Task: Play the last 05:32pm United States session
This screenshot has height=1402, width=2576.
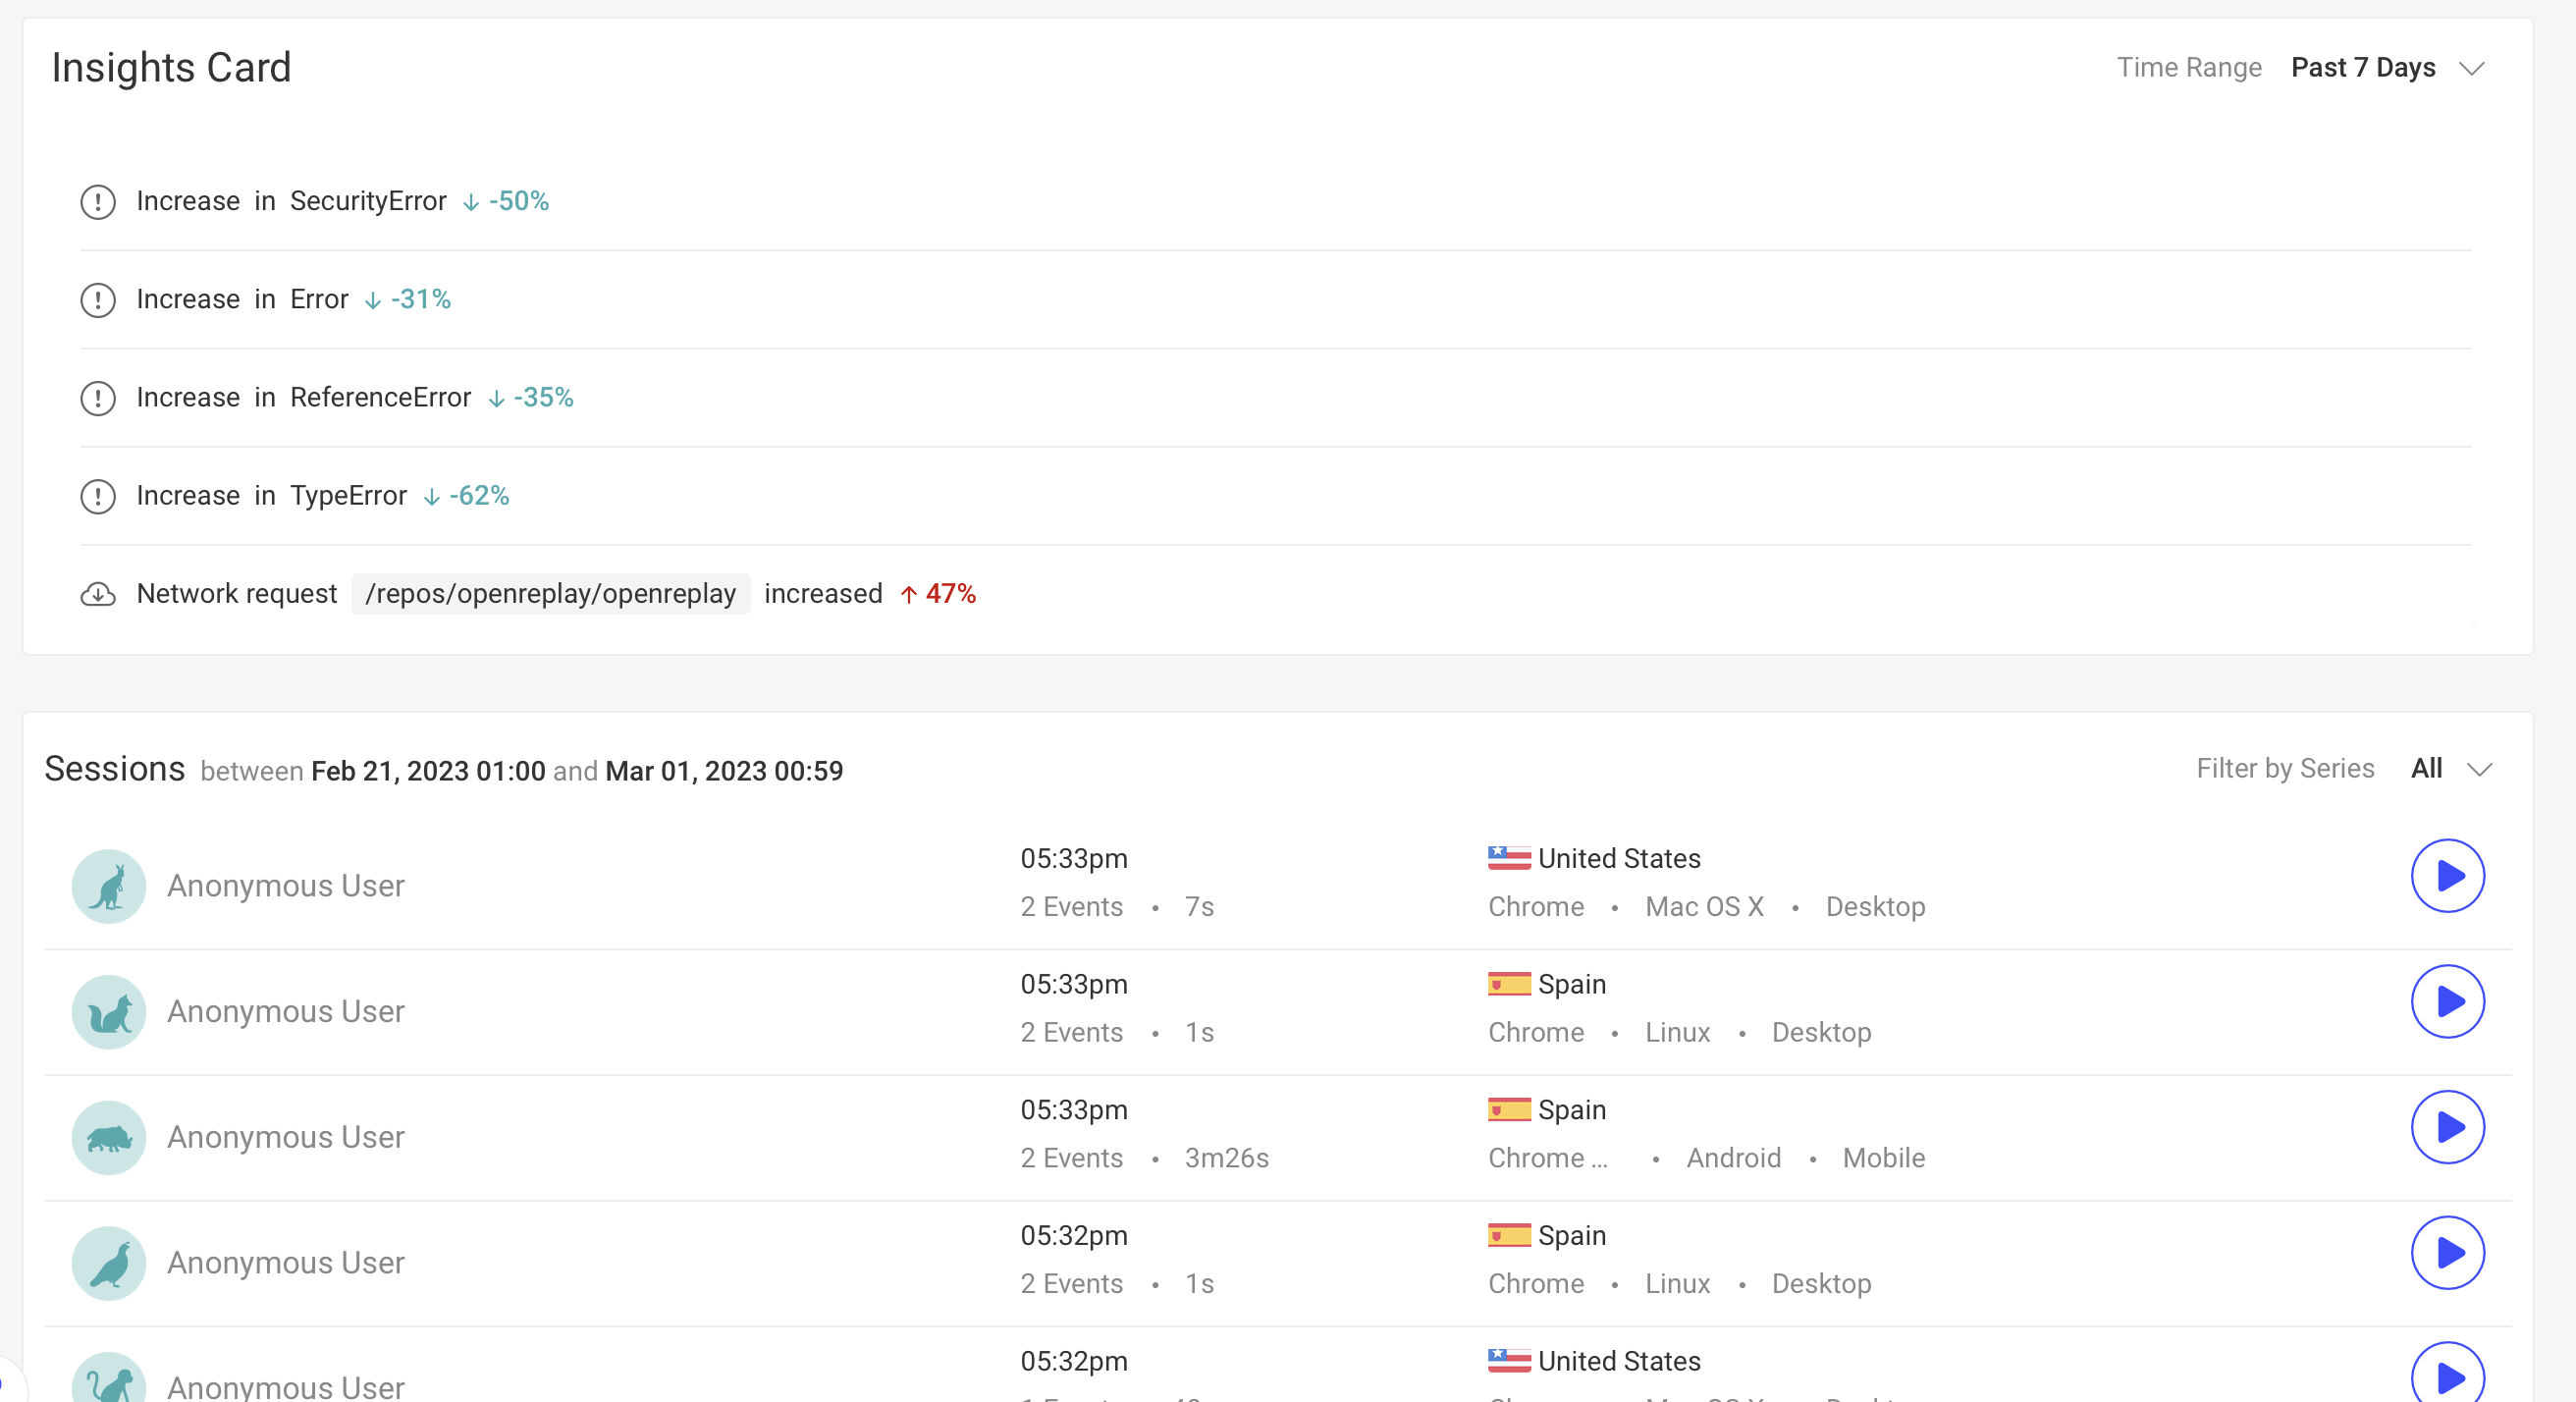Action: (x=2448, y=1374)
